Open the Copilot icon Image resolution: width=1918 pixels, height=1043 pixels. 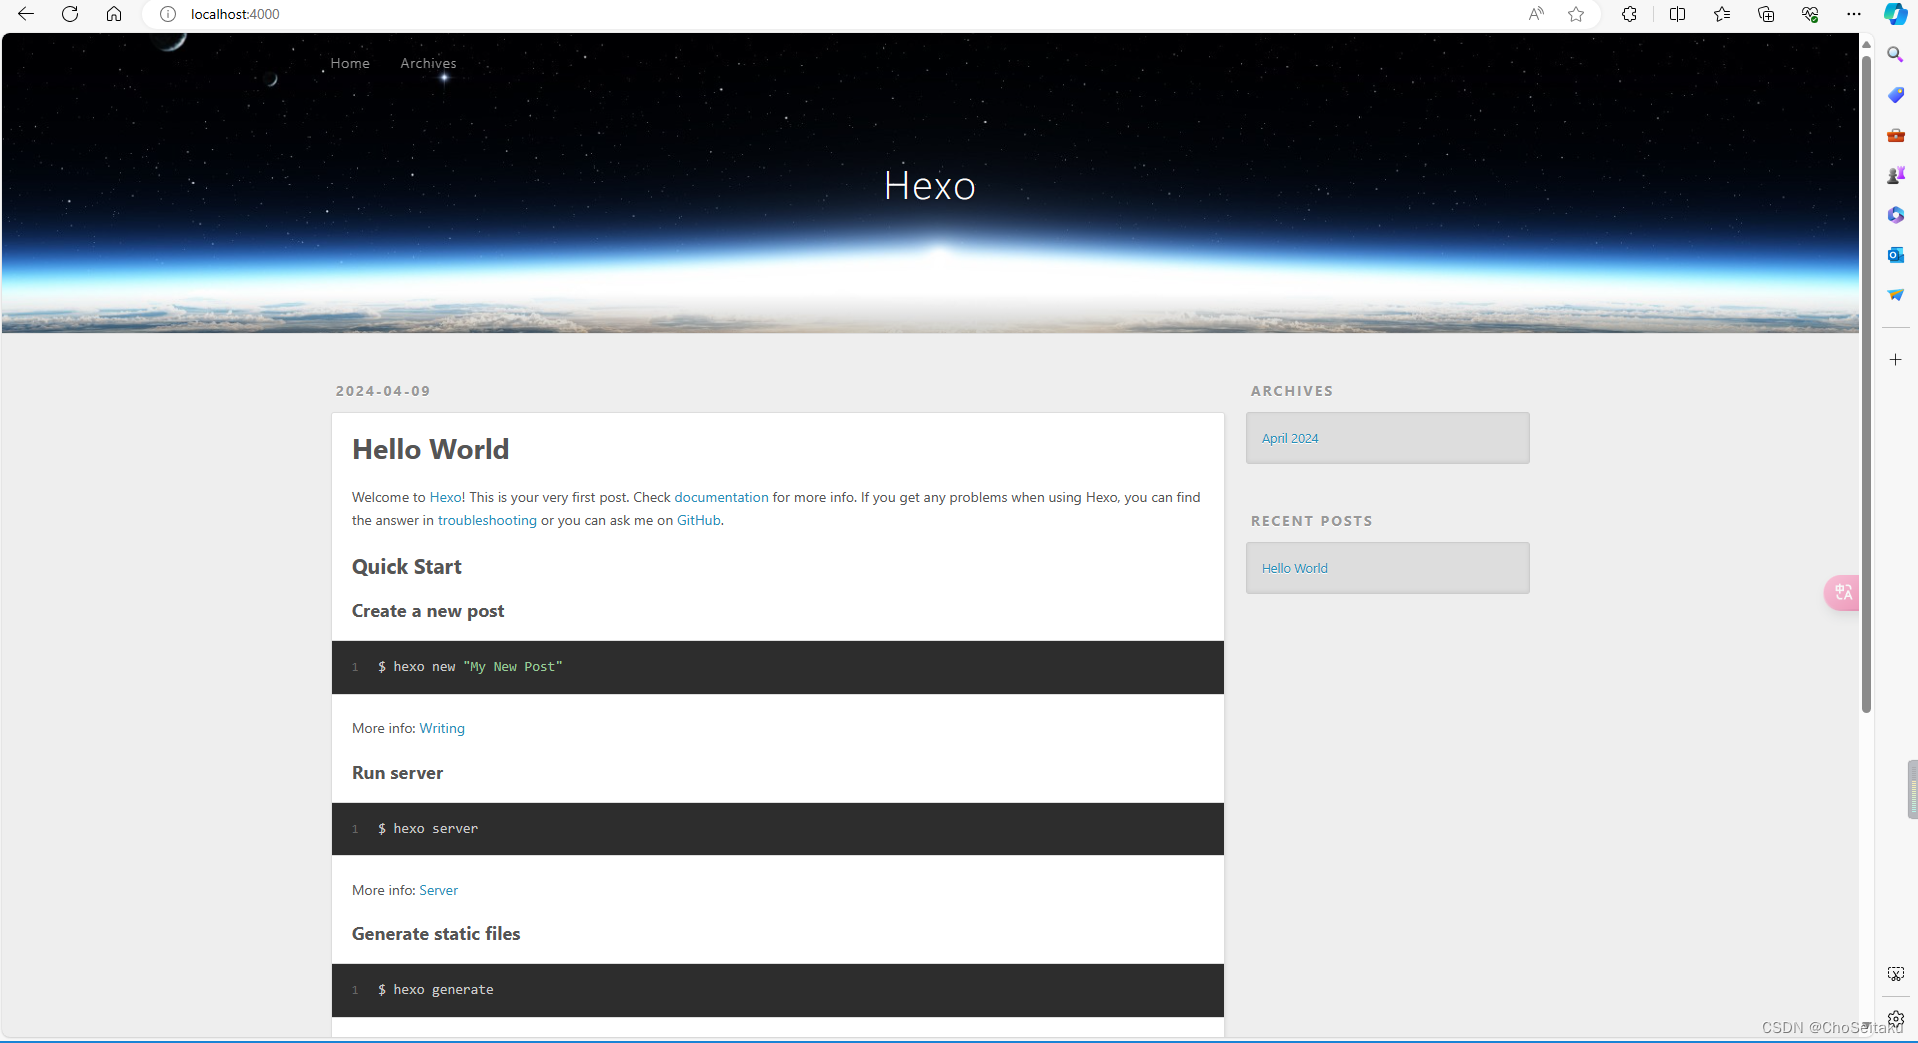coord(1895,14)
